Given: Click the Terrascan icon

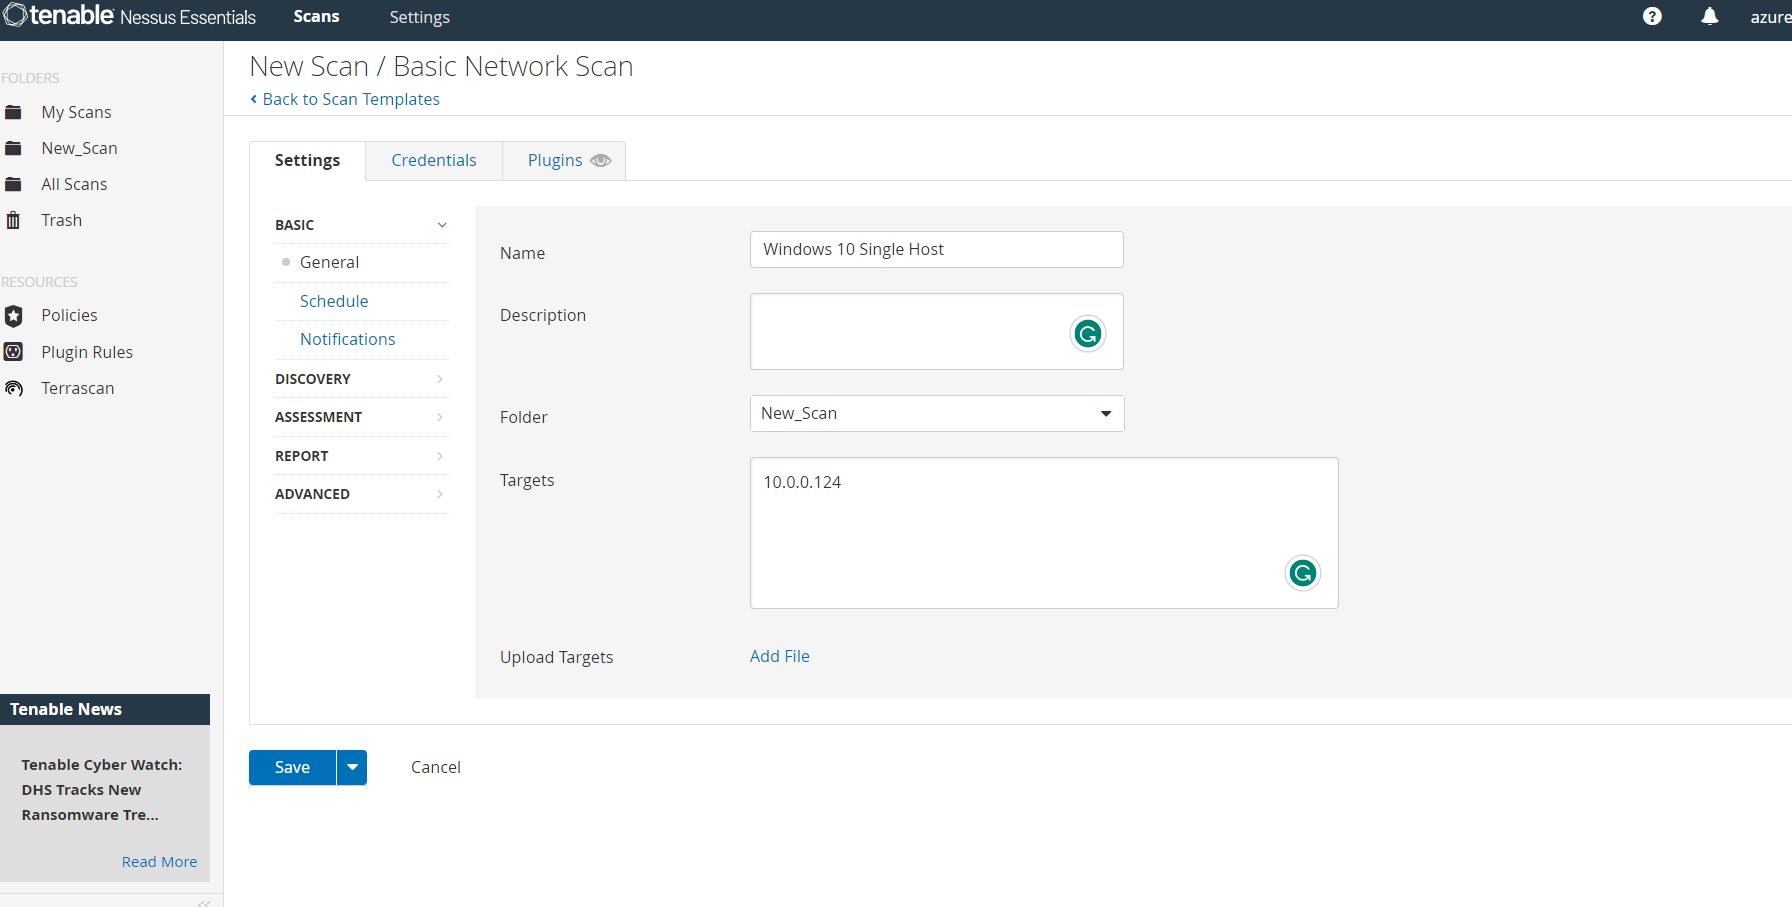Looking at the screenshot, I should pyautogui.click(x=13, y=388).
